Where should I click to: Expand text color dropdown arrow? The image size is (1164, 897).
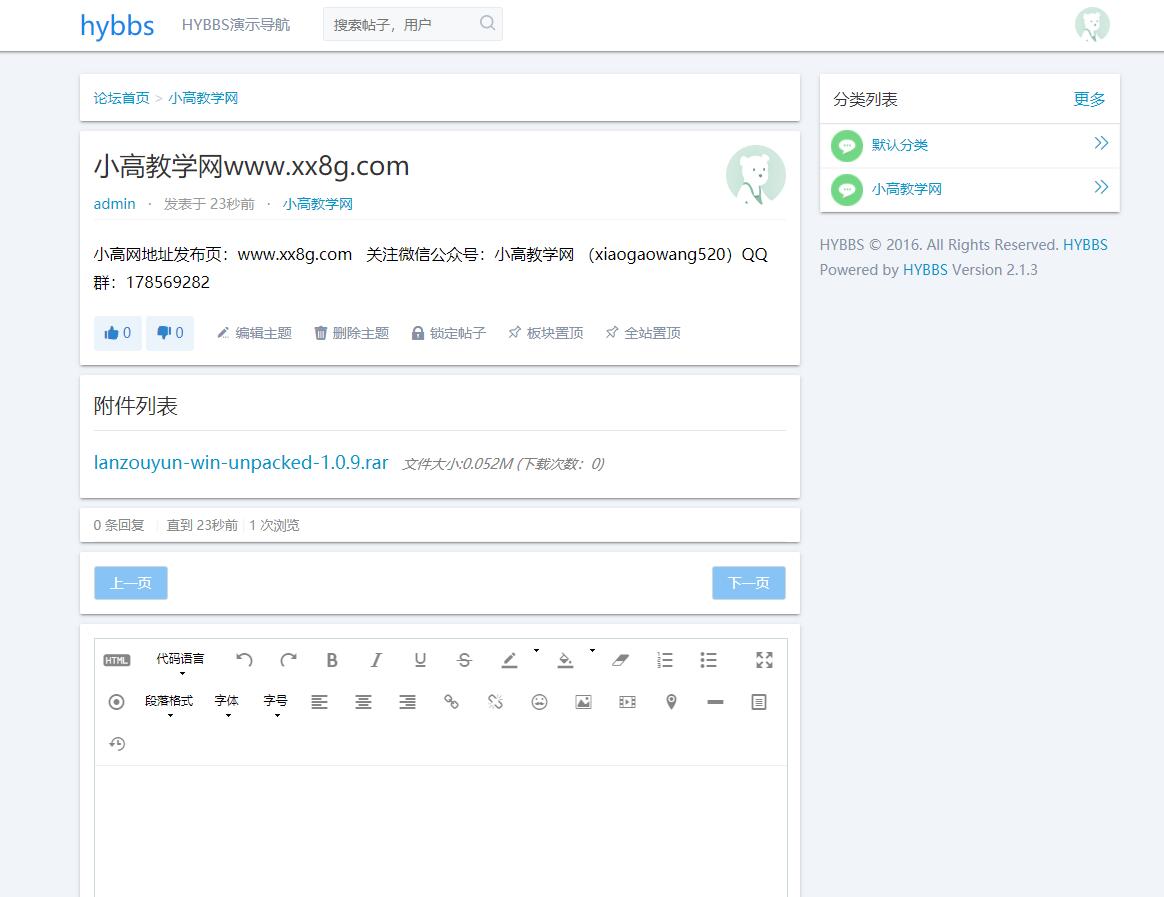pos(536,651)
